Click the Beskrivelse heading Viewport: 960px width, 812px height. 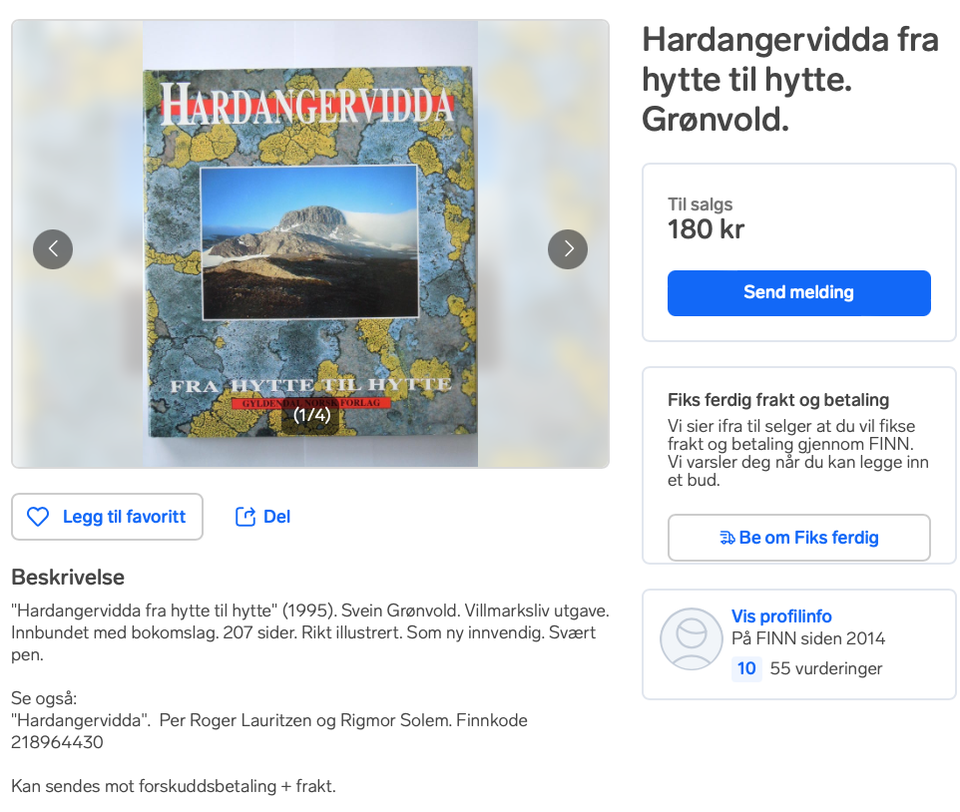(68, 577)
